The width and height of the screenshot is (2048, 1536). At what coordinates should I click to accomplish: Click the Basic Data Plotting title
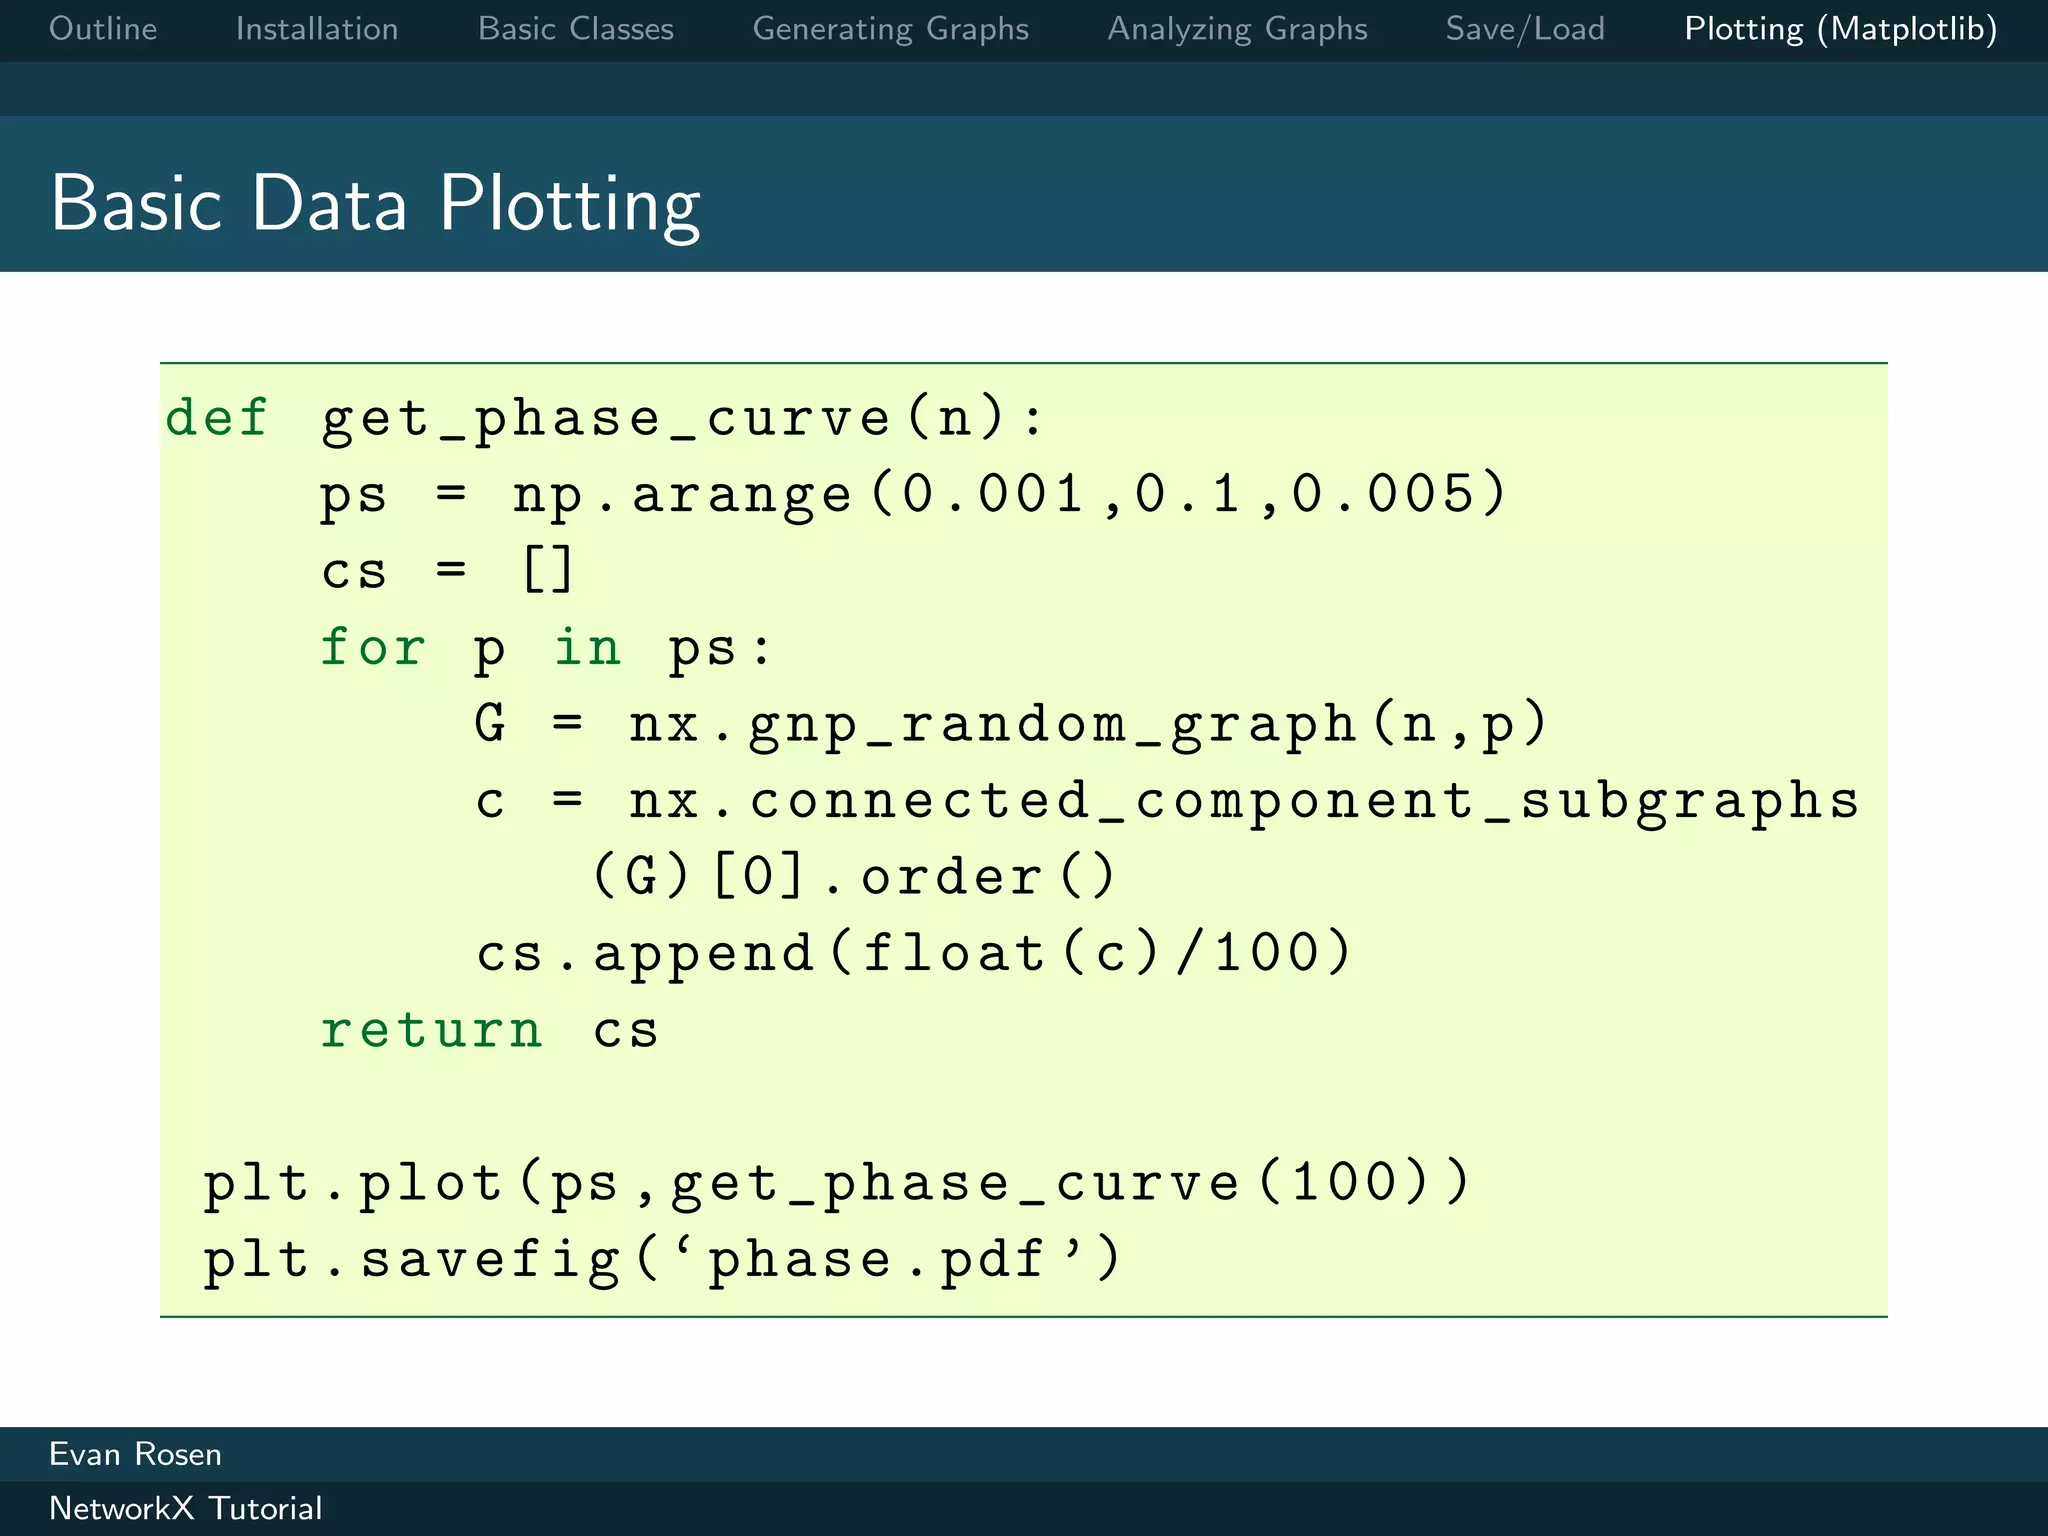click(x=376, y=204)
